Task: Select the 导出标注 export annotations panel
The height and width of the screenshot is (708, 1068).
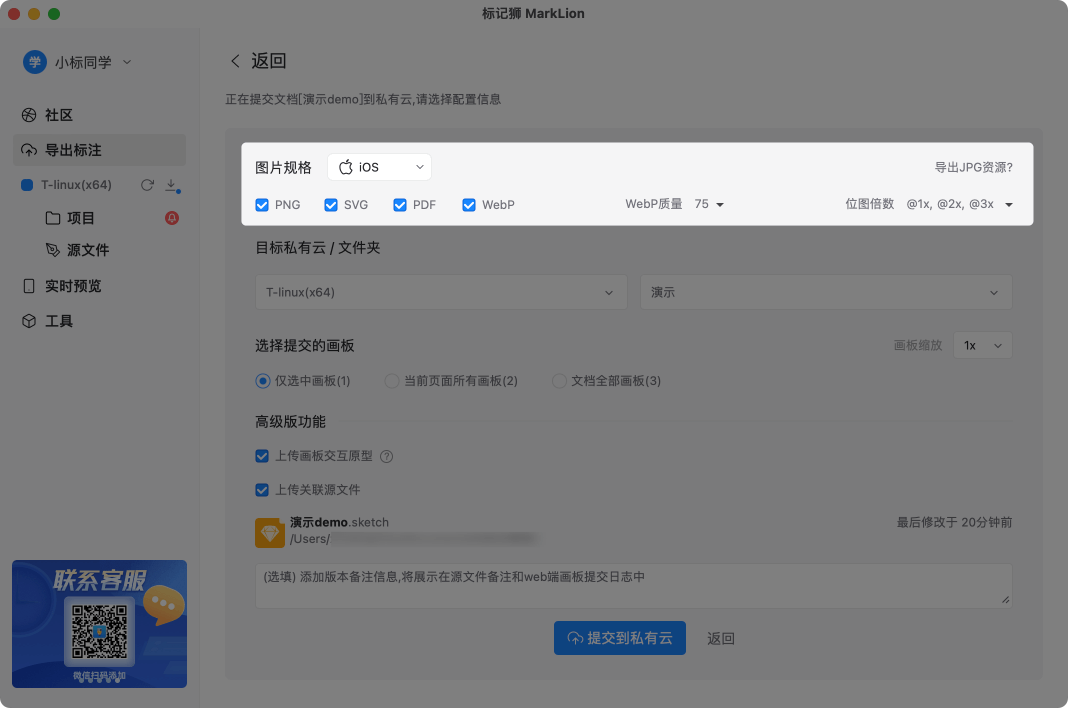Action: 74,150
